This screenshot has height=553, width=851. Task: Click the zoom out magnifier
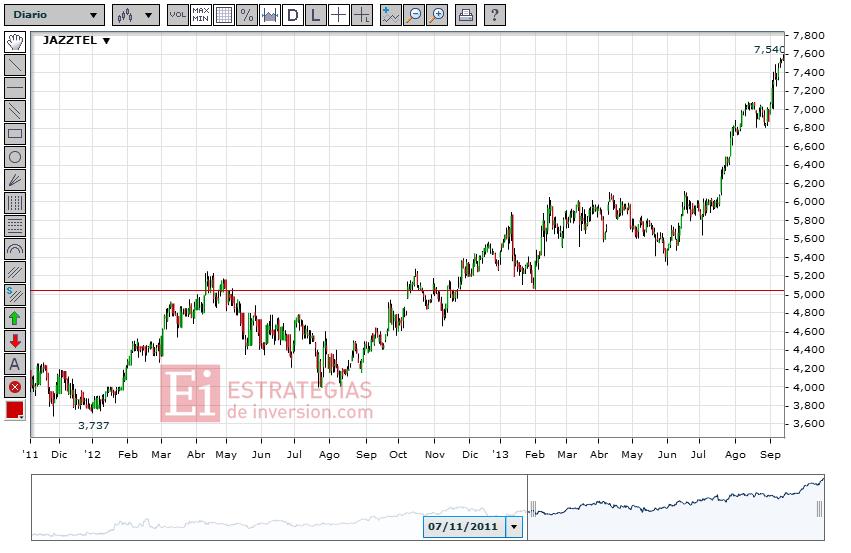pos(413,15)
